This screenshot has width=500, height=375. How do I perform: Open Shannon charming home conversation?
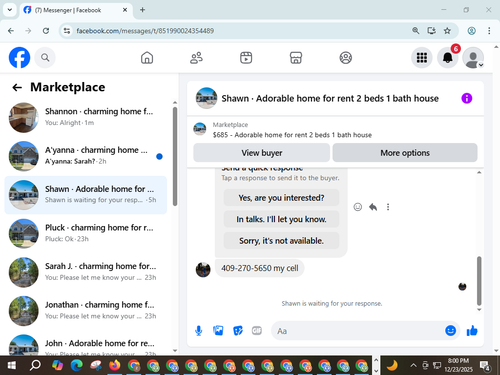click(86, 117)
